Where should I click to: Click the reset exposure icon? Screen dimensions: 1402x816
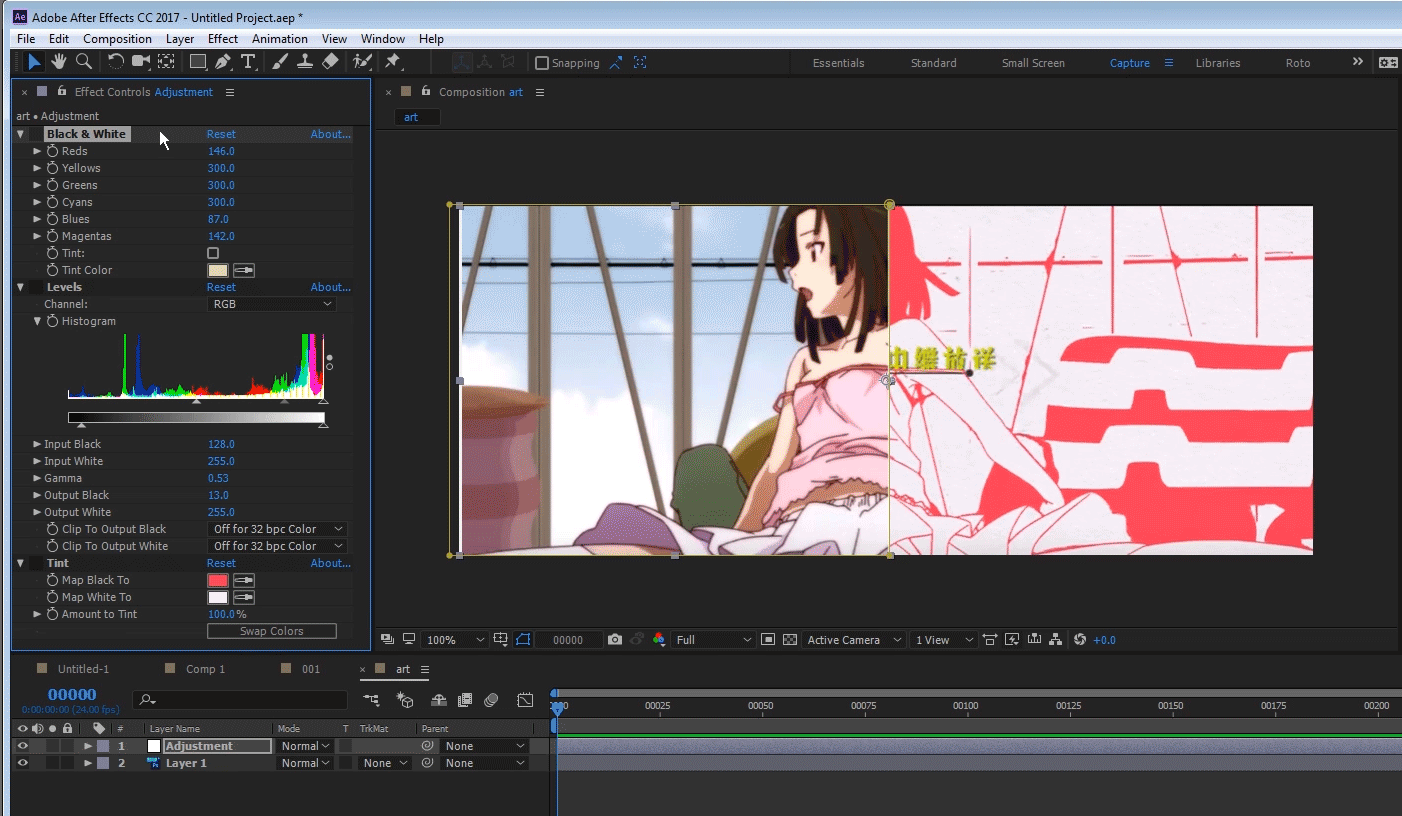click(x=1080, y=640)
